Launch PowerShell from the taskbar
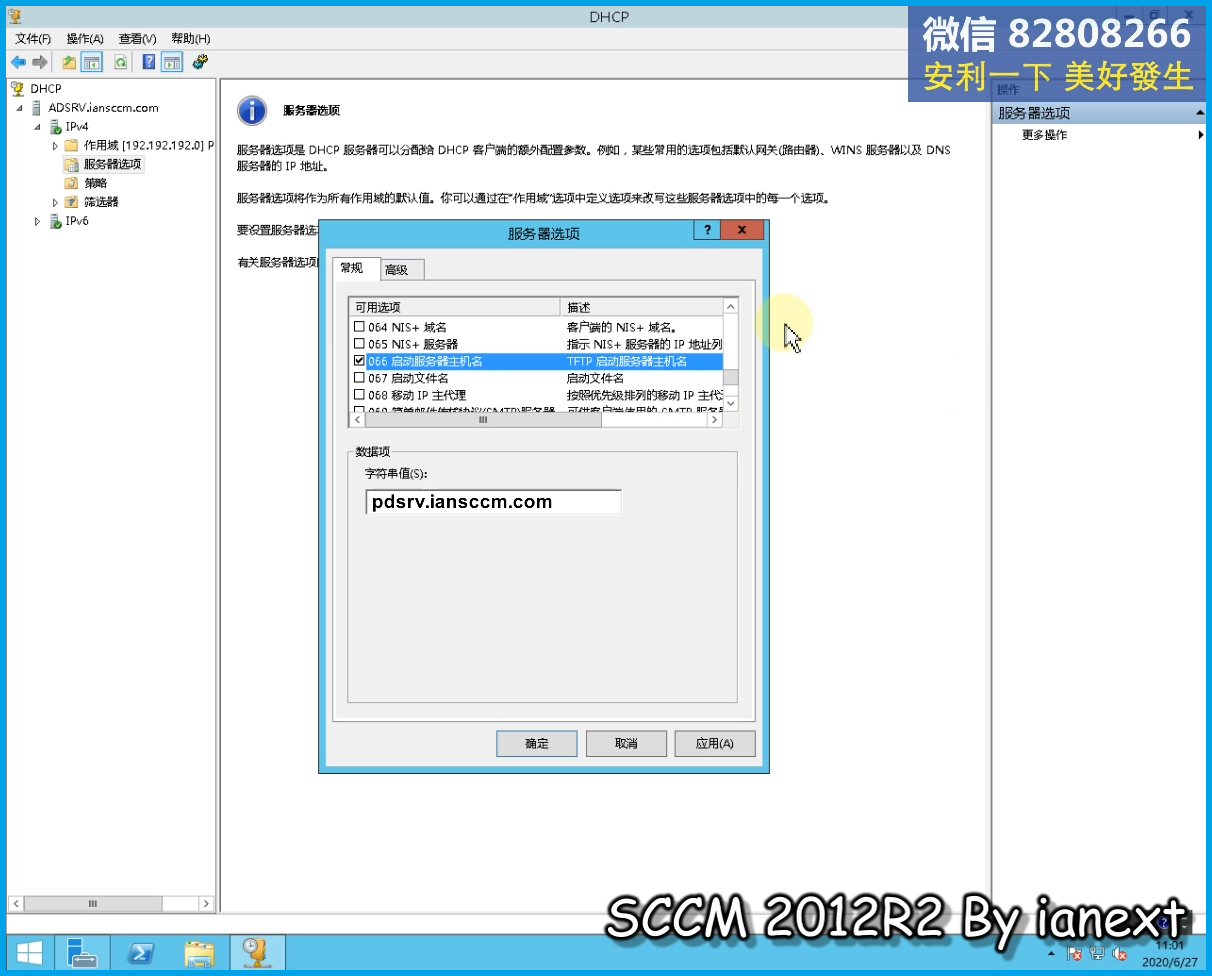Image resolution: width=1212 pixels, height=976 pixels. (141, 953)
